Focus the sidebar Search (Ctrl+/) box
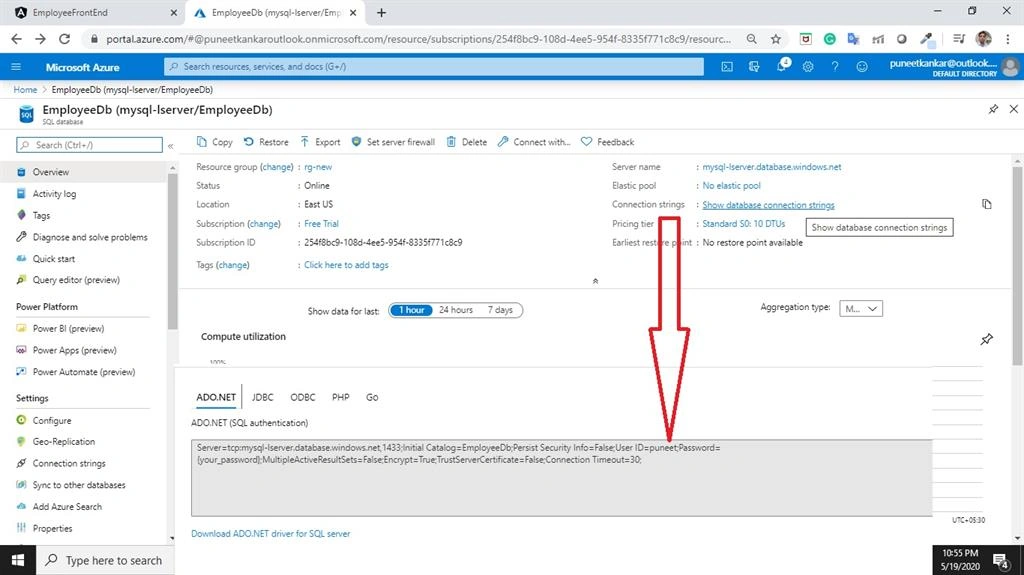The width and height of the screenshot is (1024, 575). [x=89, y=145]
